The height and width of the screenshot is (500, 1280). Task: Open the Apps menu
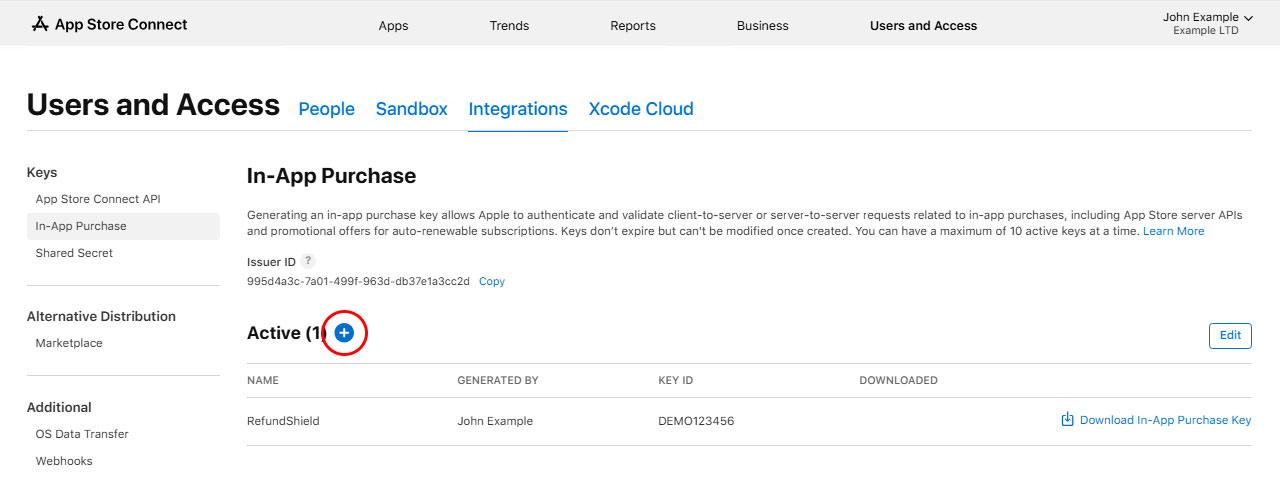point(393,25)
